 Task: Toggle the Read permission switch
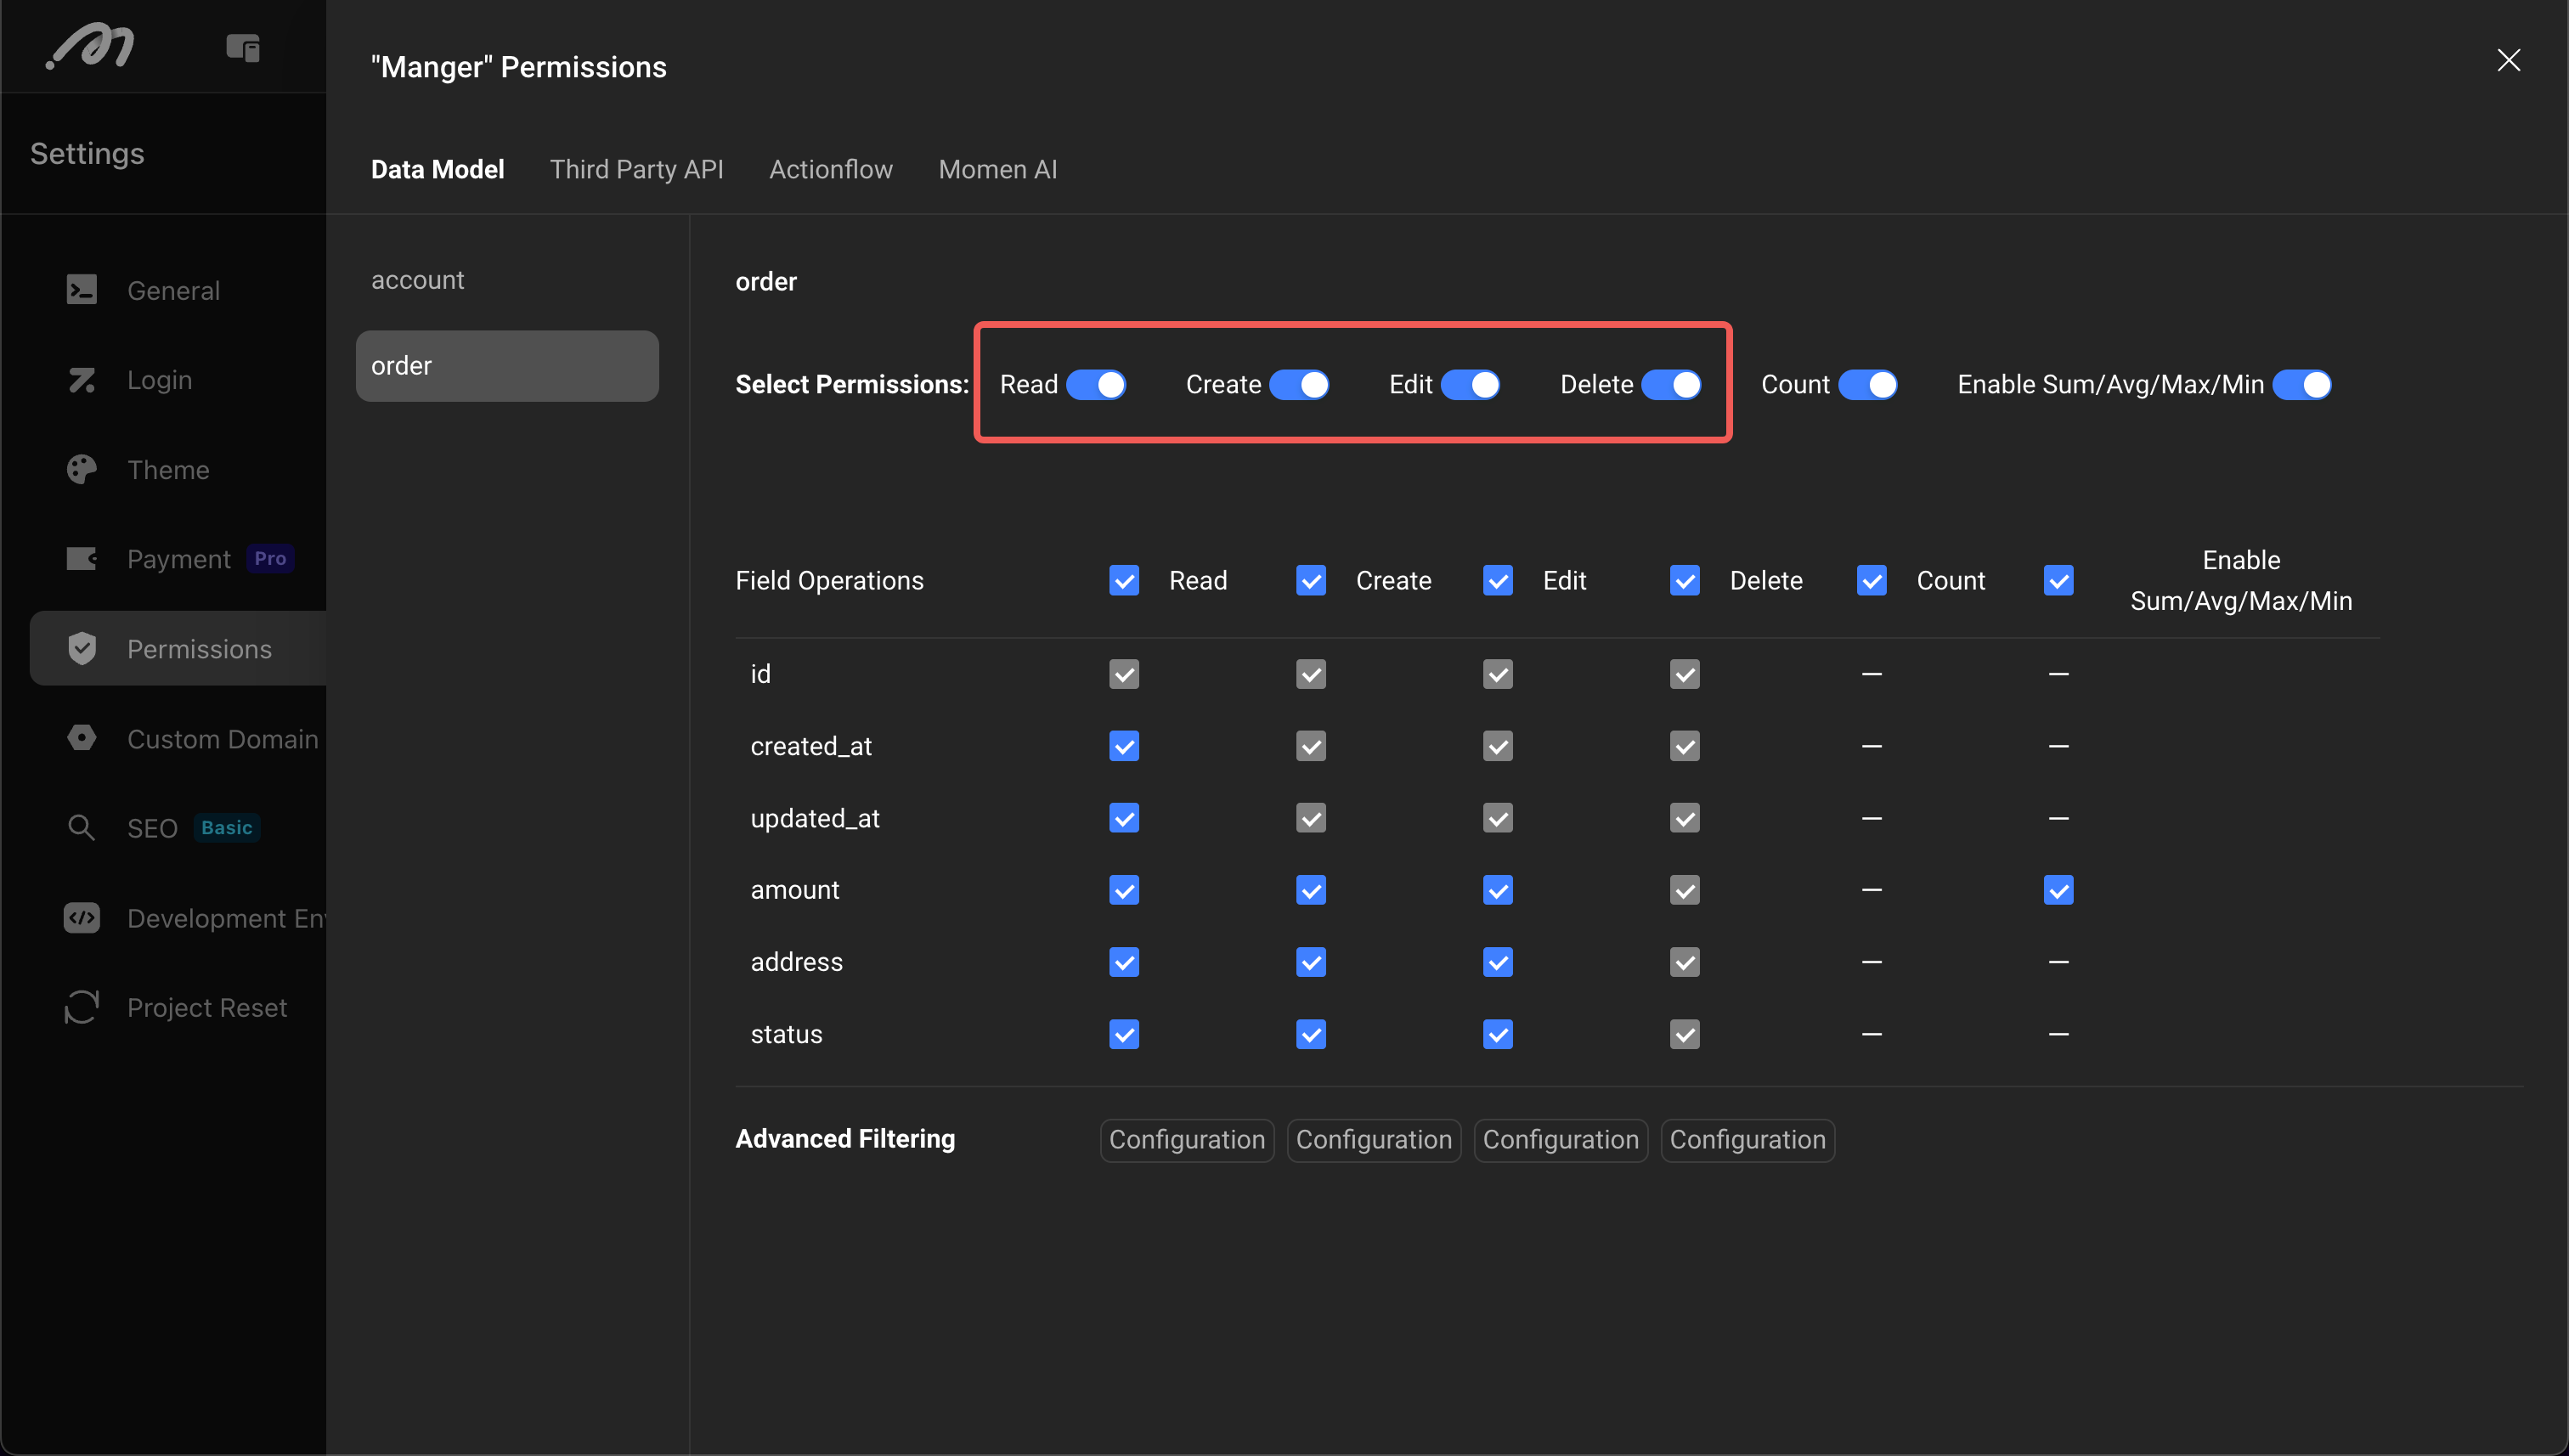1096,385
